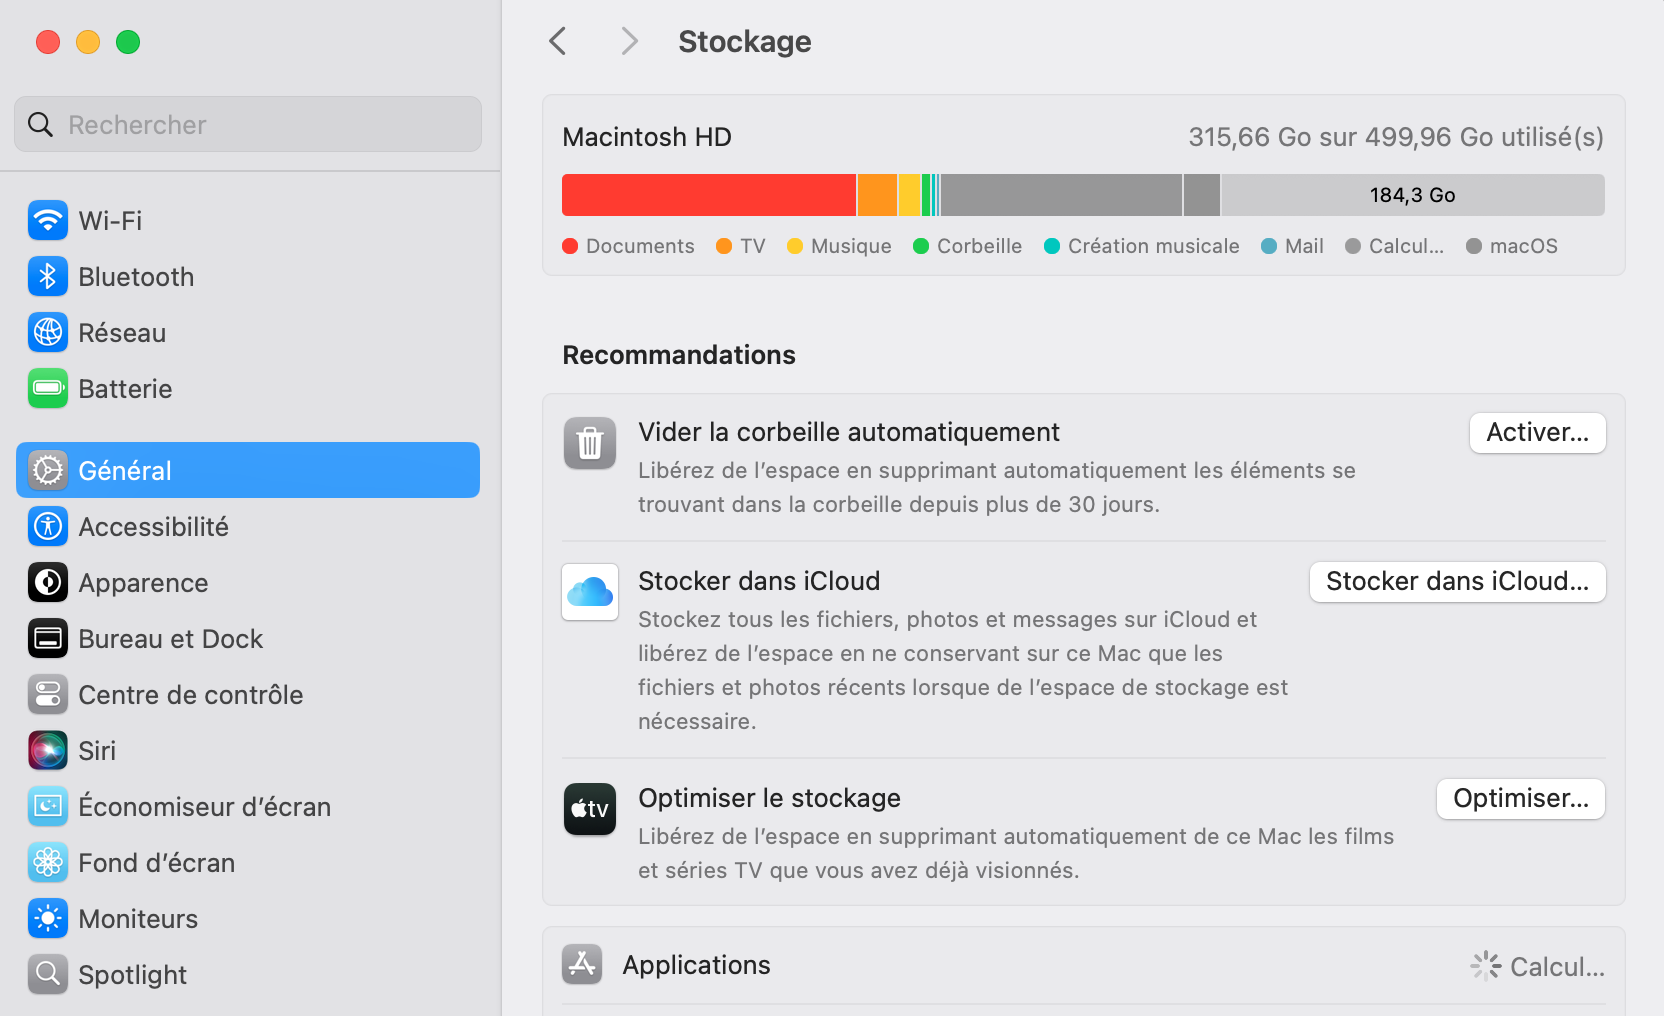Click the Siri label in sidebar

click(x=97, y=750)
